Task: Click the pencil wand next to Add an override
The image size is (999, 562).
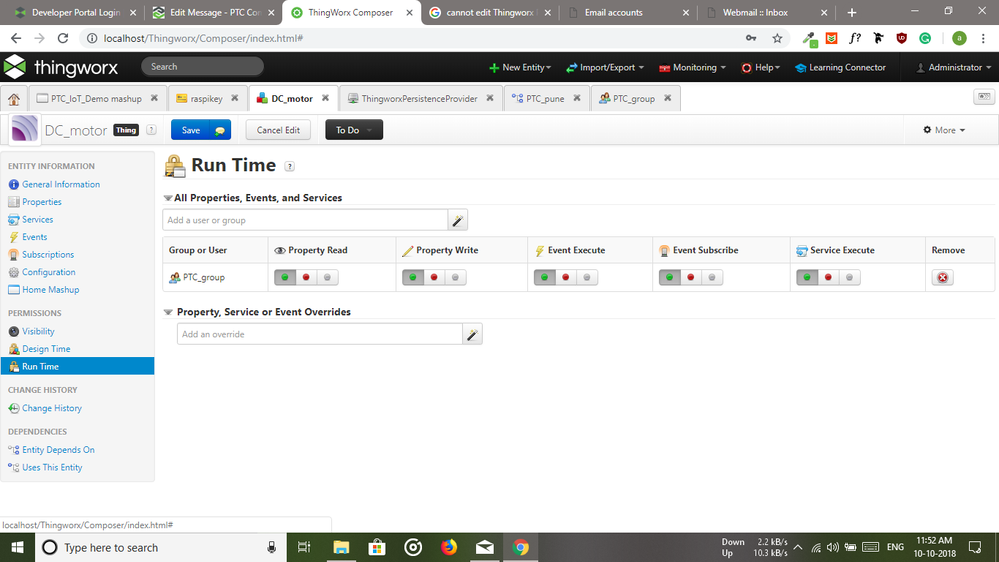Action: (x=472, y=335)
